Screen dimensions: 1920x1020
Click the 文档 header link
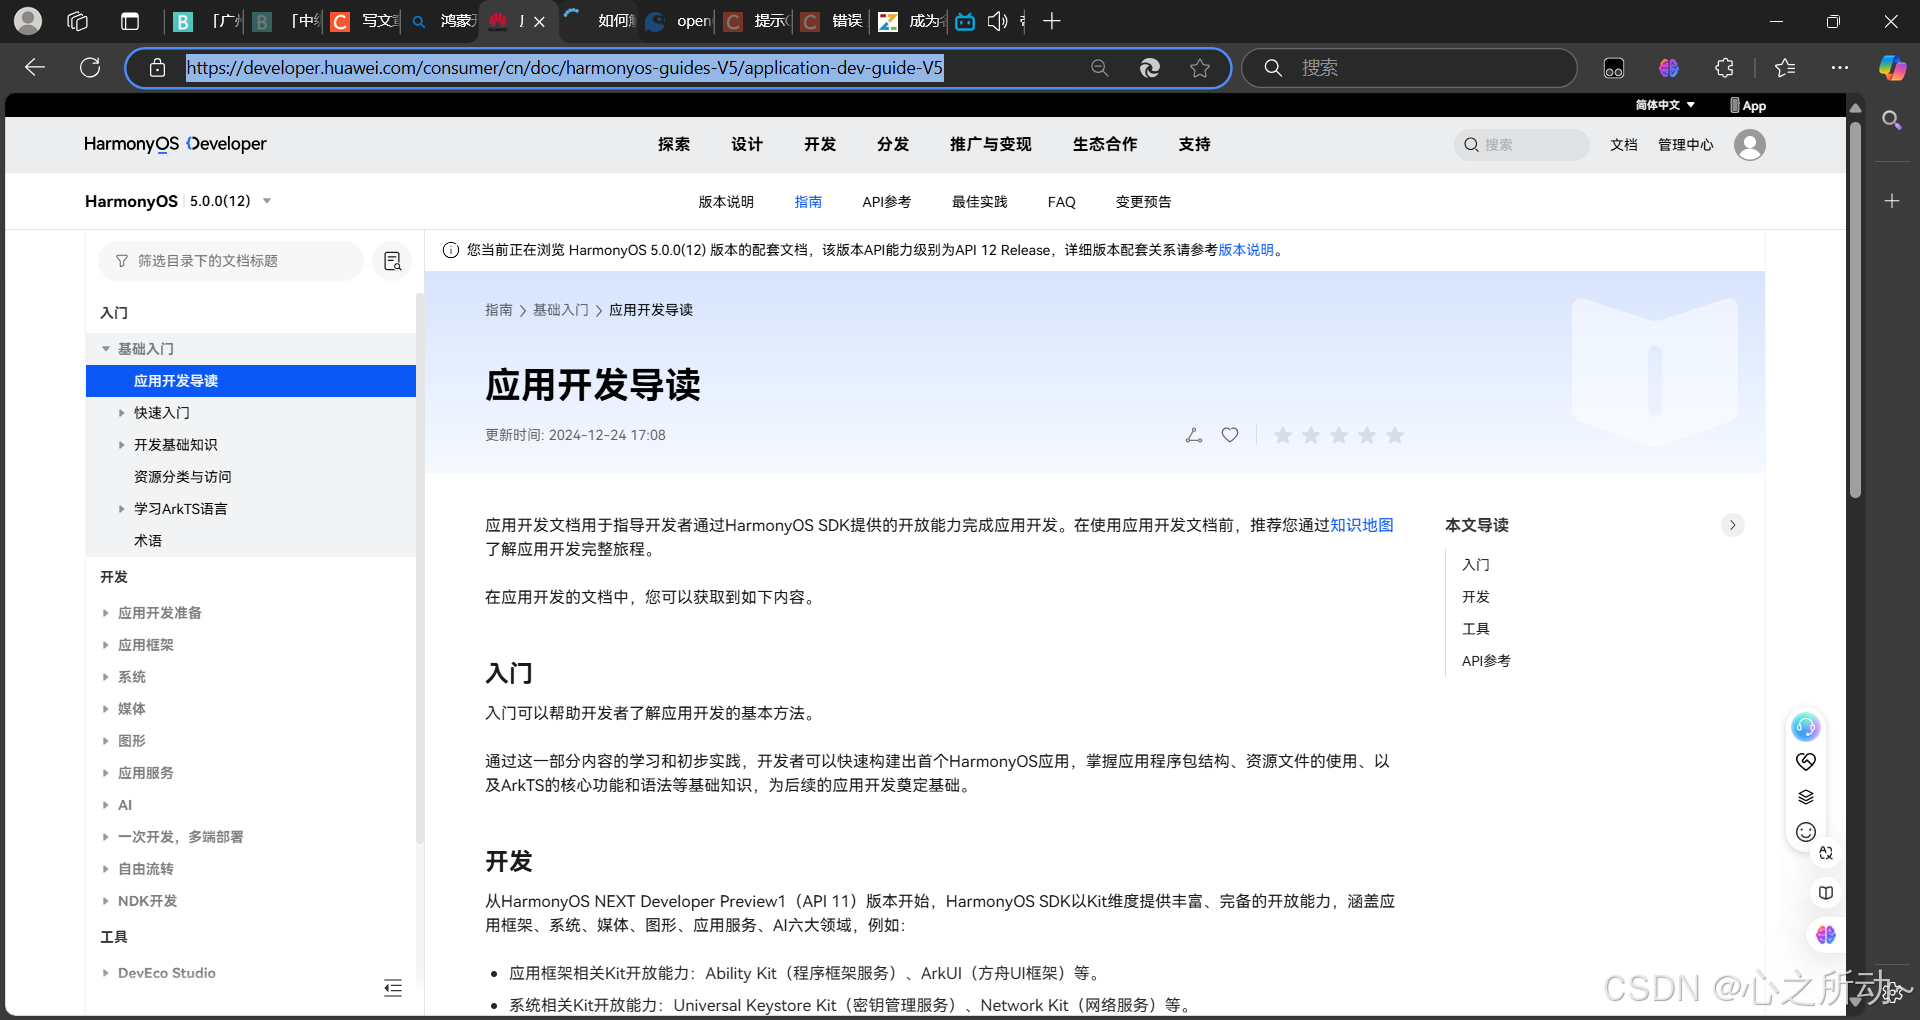click(x=1624, y=145)
